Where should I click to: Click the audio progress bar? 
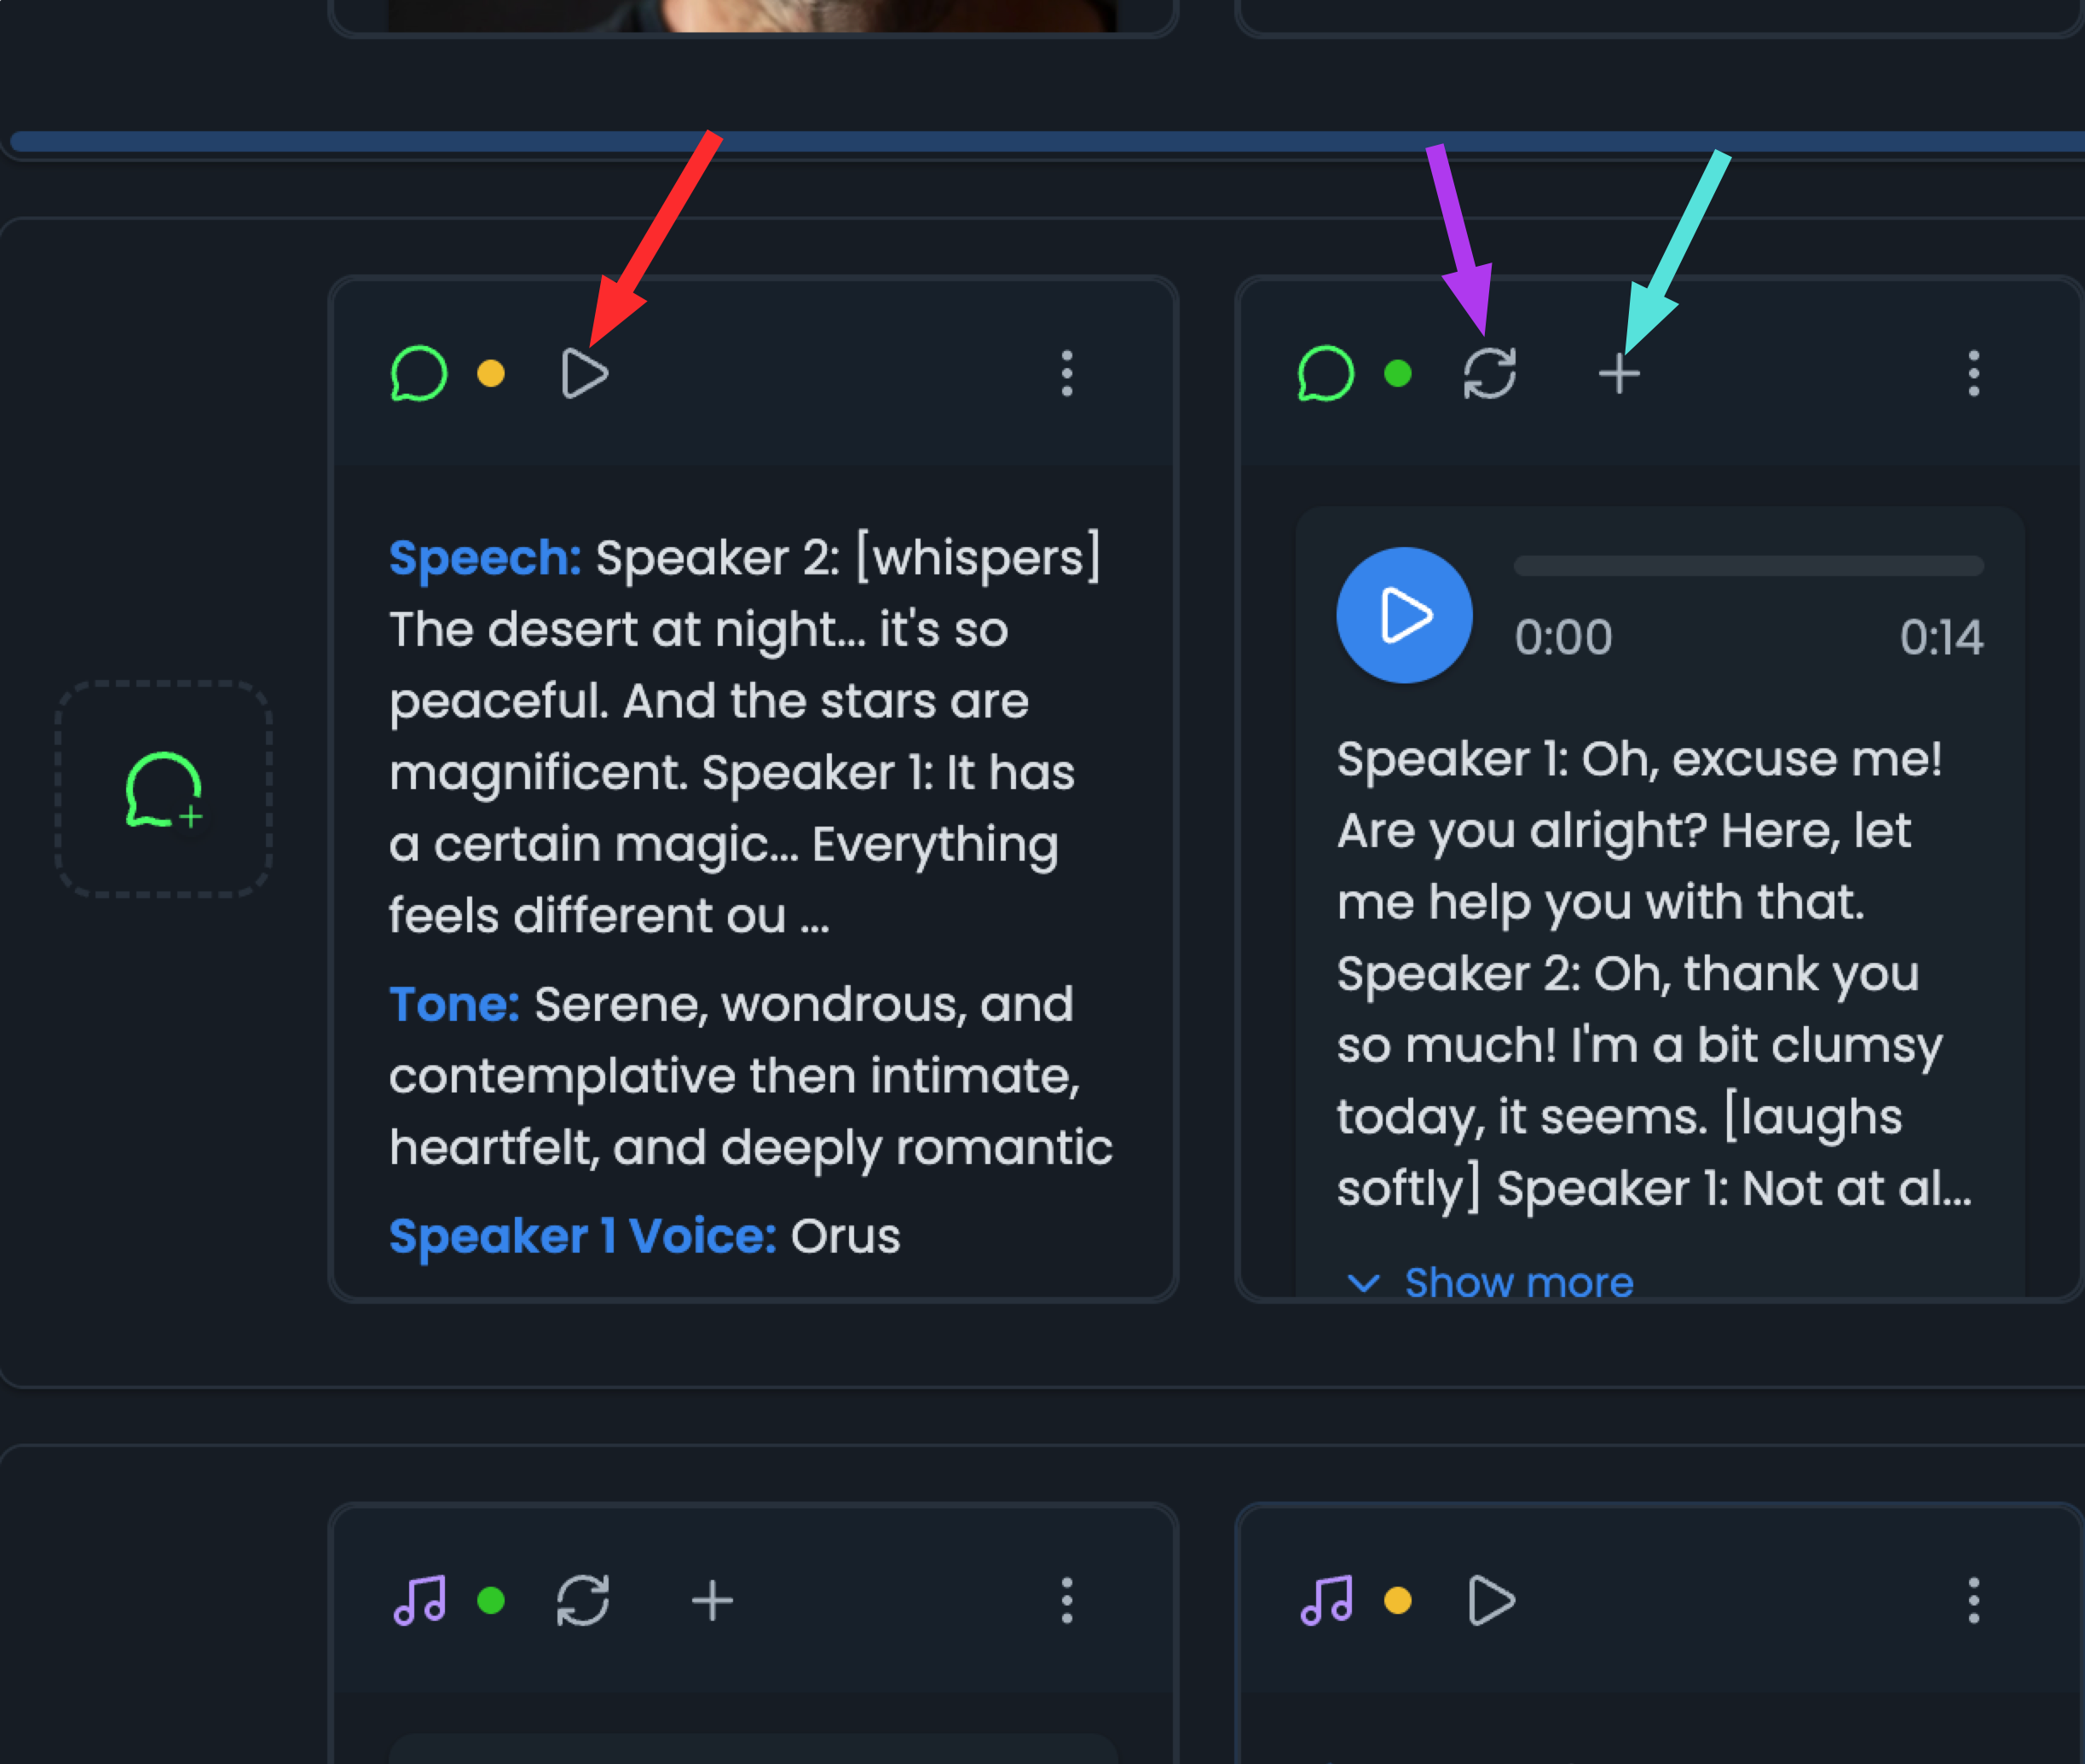click(1748, 567)
